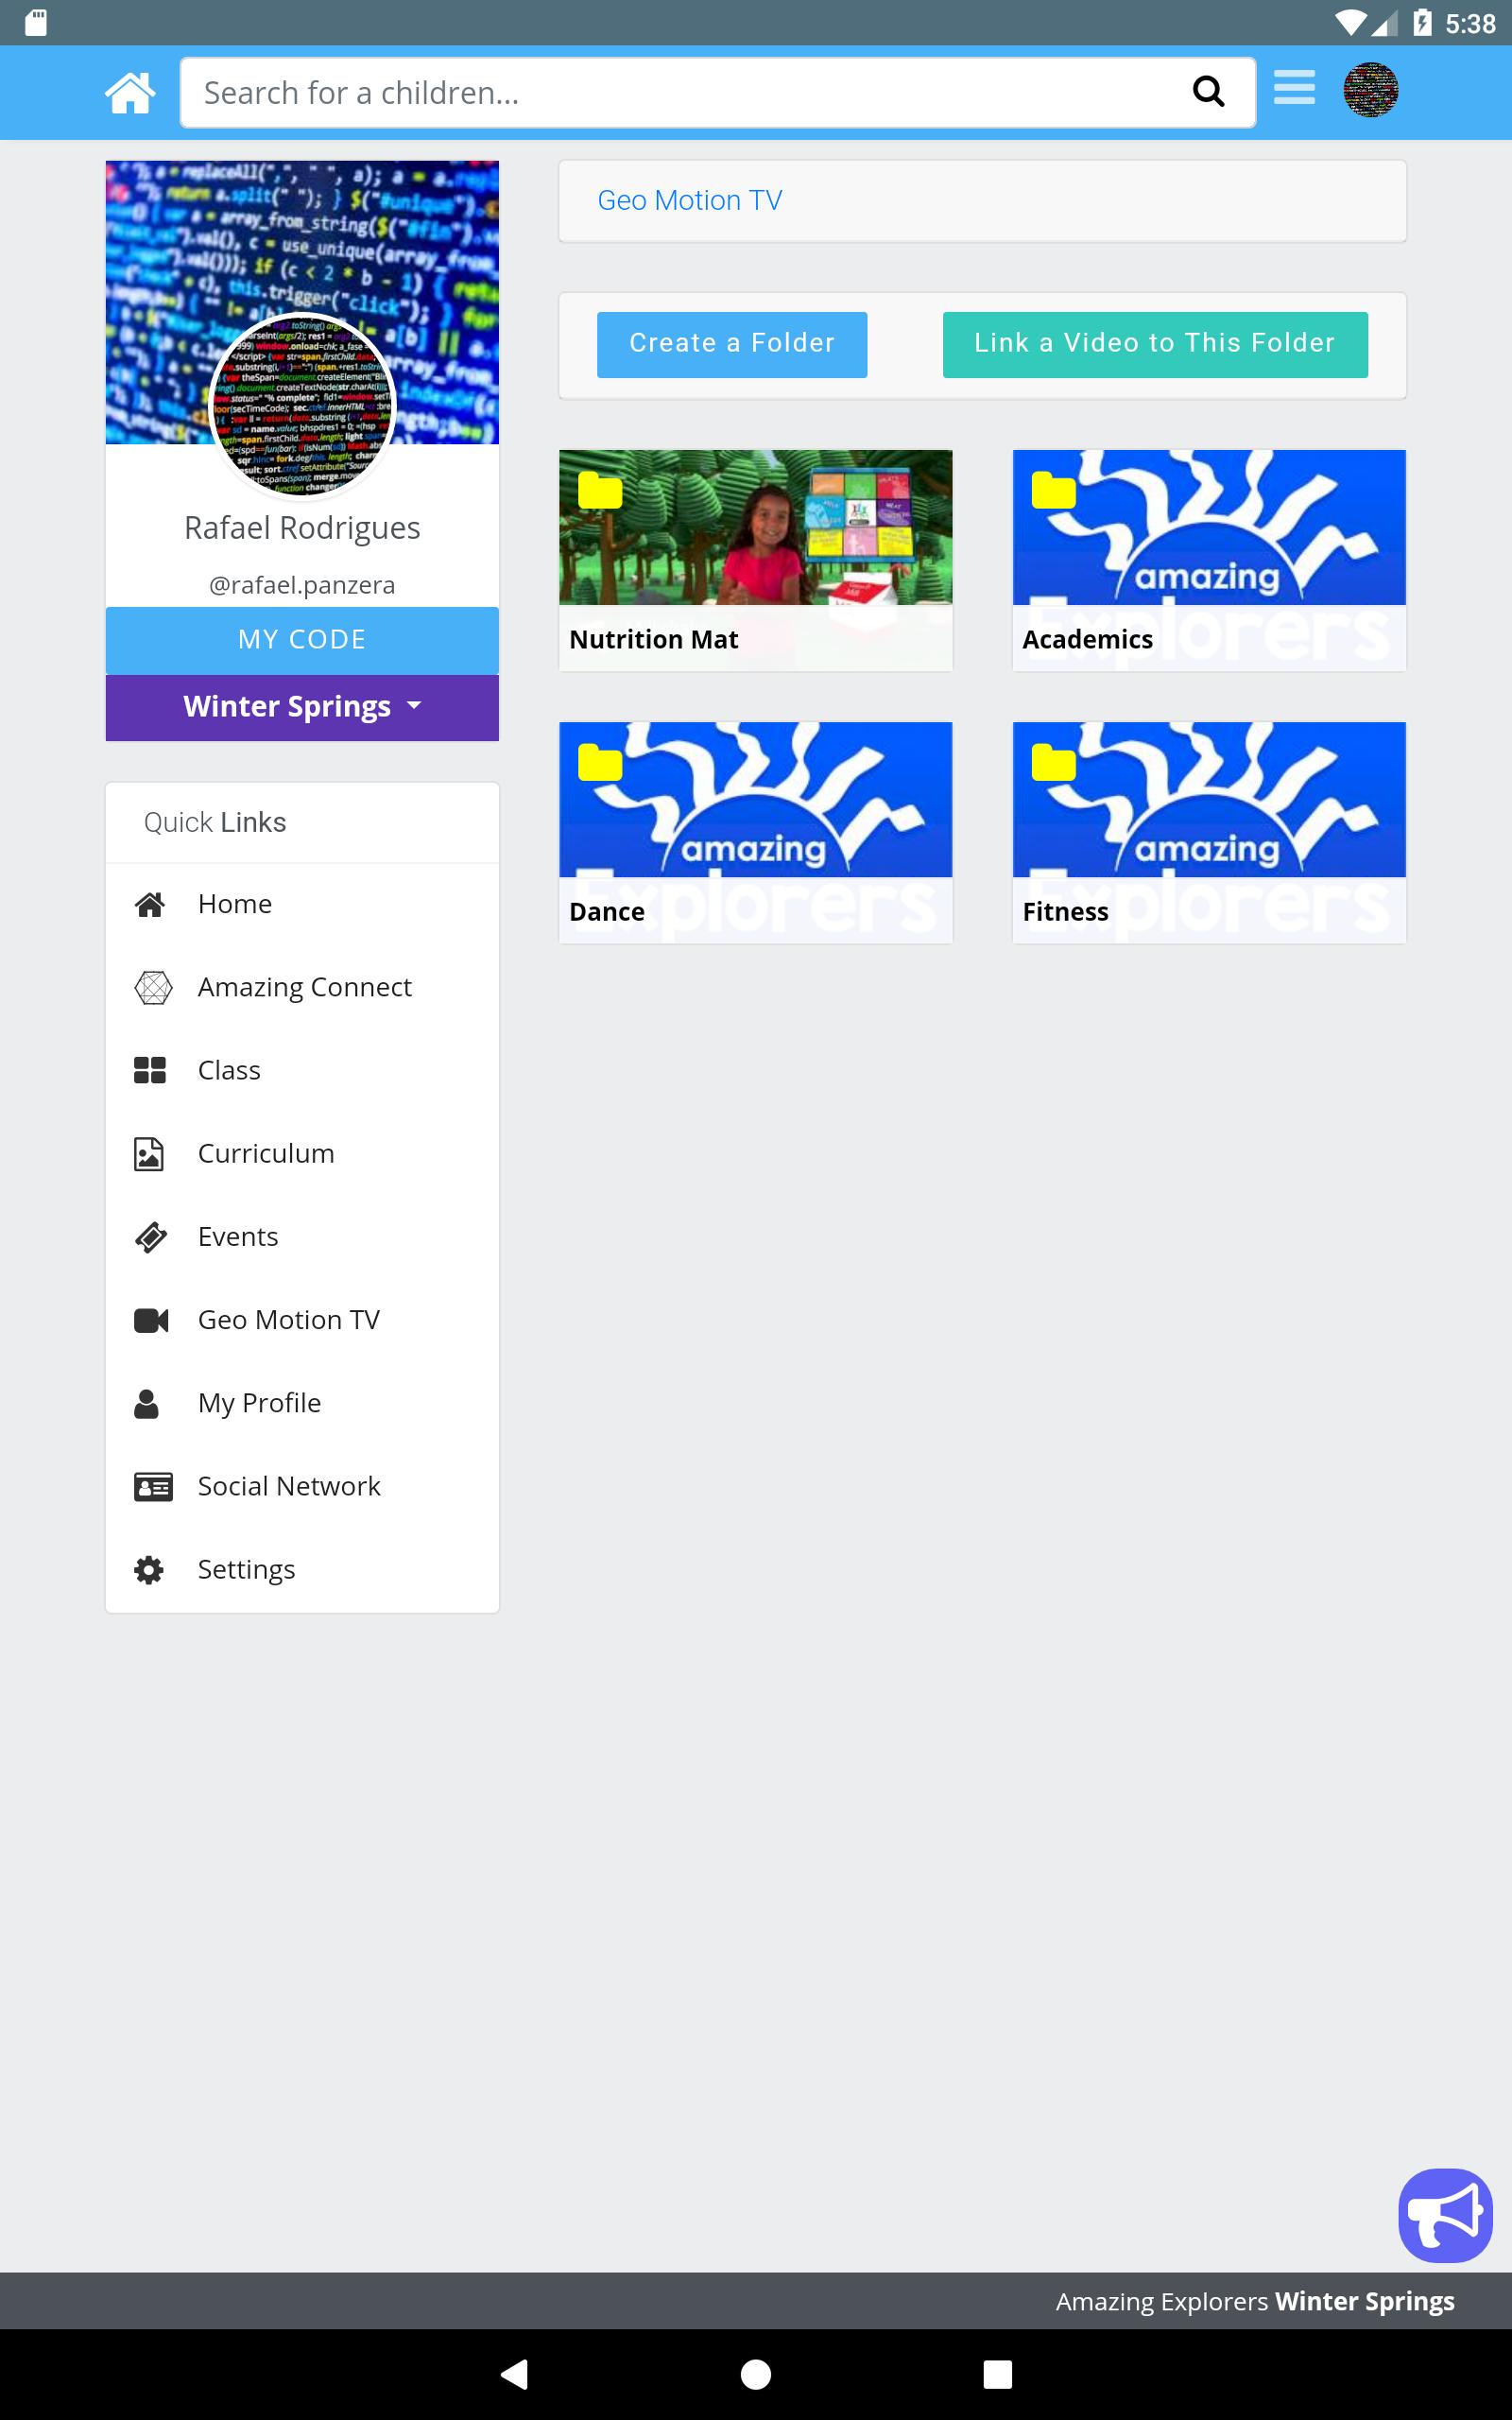Tap the home icon in top bar

pyautogui.click(x=130, y=93)
